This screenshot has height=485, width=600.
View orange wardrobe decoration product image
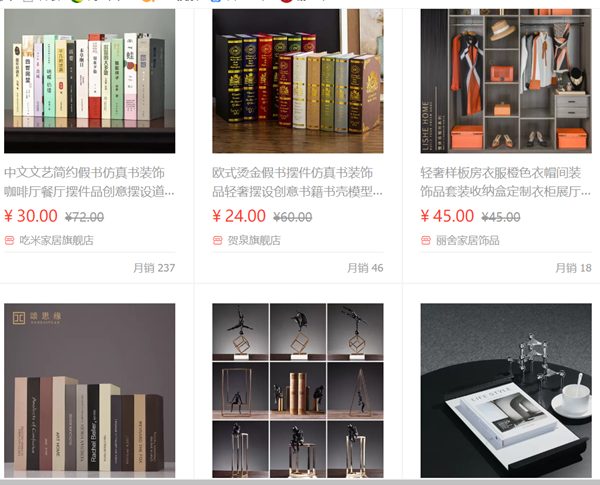tap(506, 81)
